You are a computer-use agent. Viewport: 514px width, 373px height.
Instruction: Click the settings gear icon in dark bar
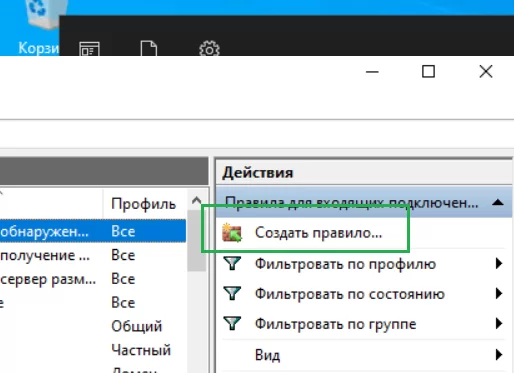click(209, 49)
